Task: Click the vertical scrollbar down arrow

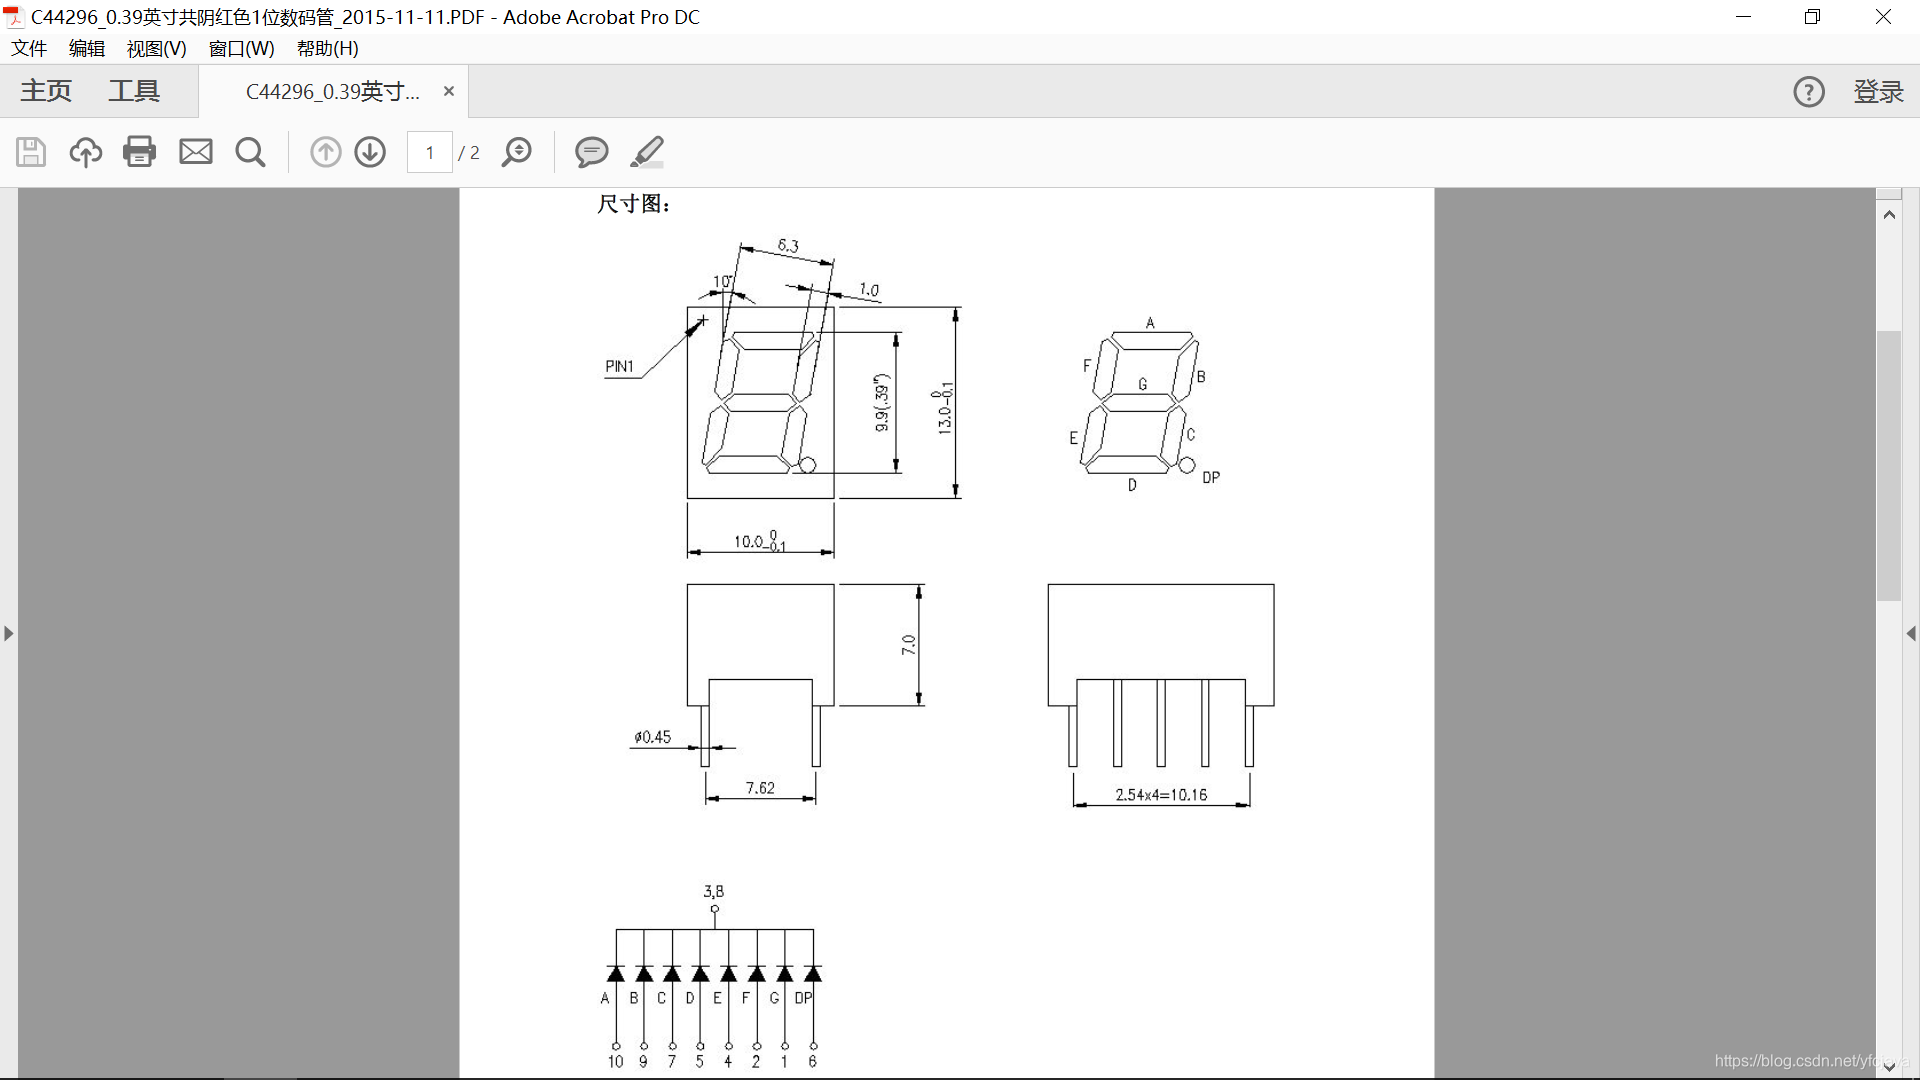Action: tap(1889, 1066)
